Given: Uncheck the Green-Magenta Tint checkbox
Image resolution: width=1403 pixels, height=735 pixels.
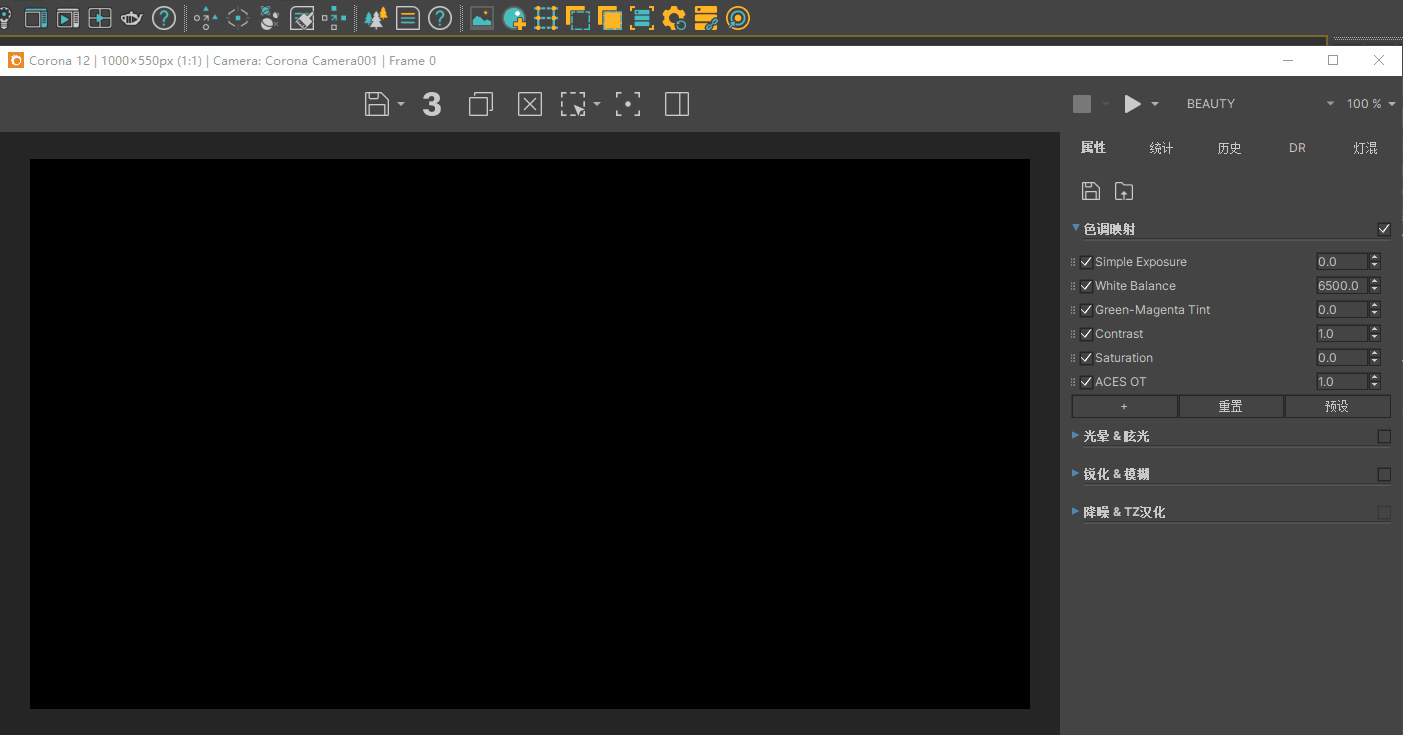Looking at the screenshot, I should [1086, 310].
